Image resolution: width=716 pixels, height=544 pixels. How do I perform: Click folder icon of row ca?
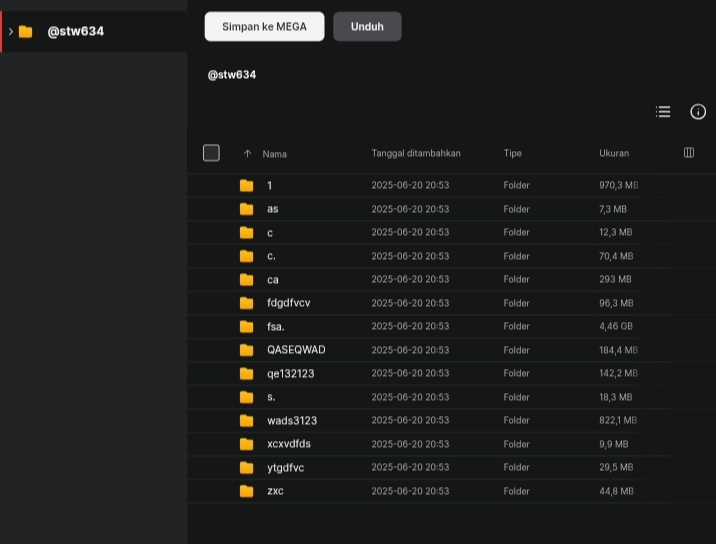(x=247, y=280)
